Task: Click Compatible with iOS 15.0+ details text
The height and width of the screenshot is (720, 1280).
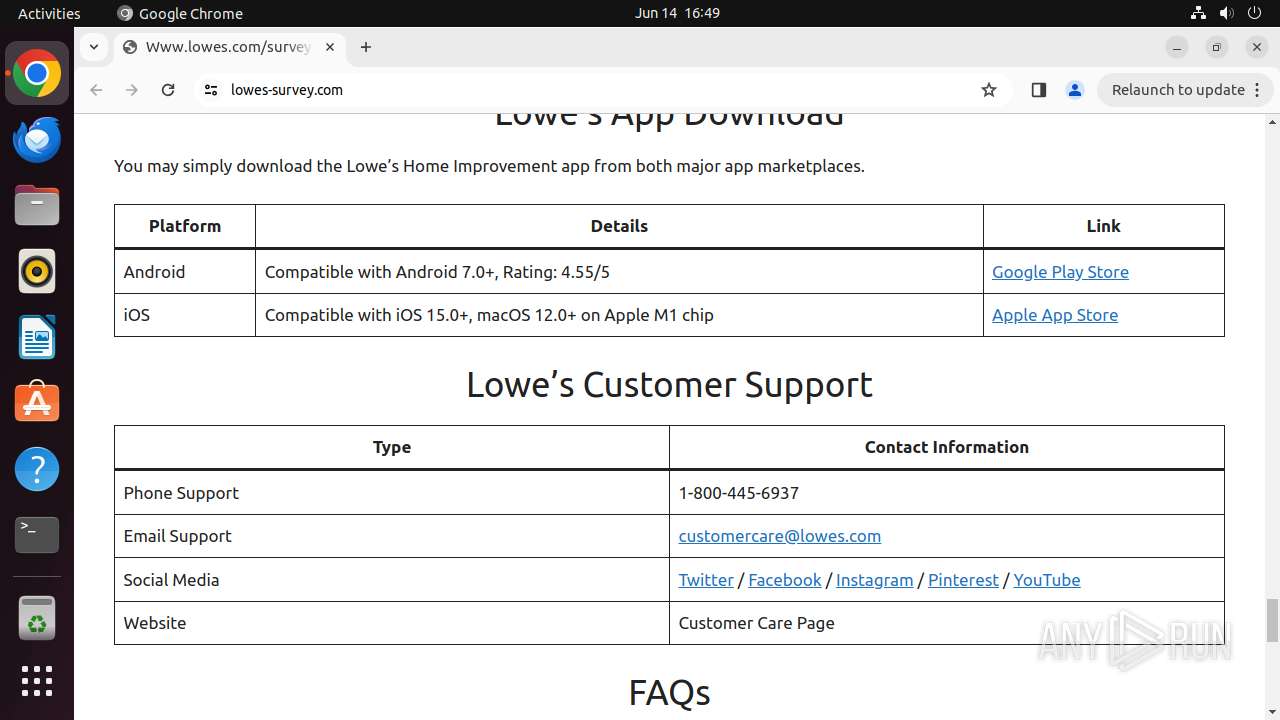Action: (489, 315)
